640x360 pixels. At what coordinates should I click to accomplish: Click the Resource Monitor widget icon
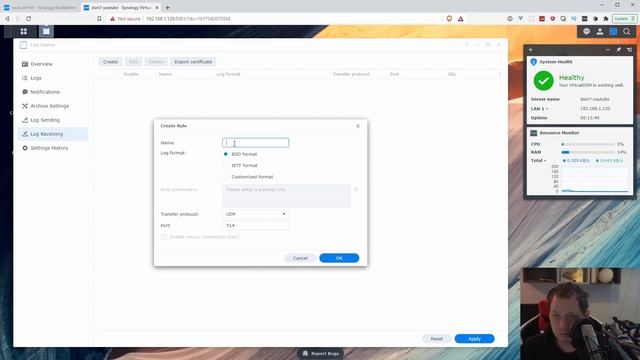click(533, 133)
